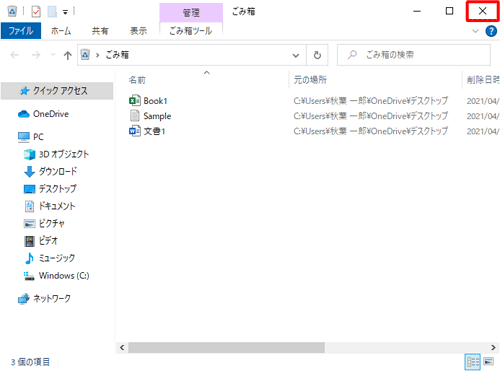Click the 文書1 file name
Screen dimensions: 500x371
pyautogui.click(x=154, y=131)
